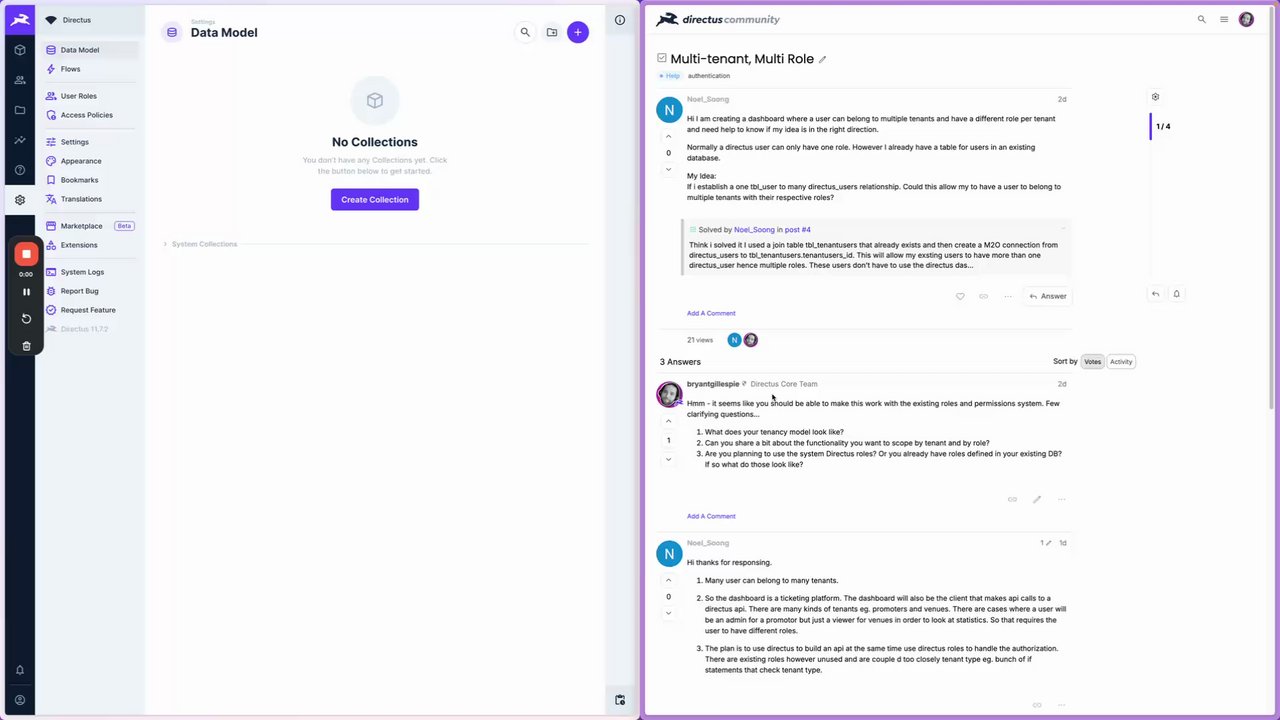The image size is (1280, 720).
Task: Add A Comment under bryantgillespie's answer
Action: point(711,516)
